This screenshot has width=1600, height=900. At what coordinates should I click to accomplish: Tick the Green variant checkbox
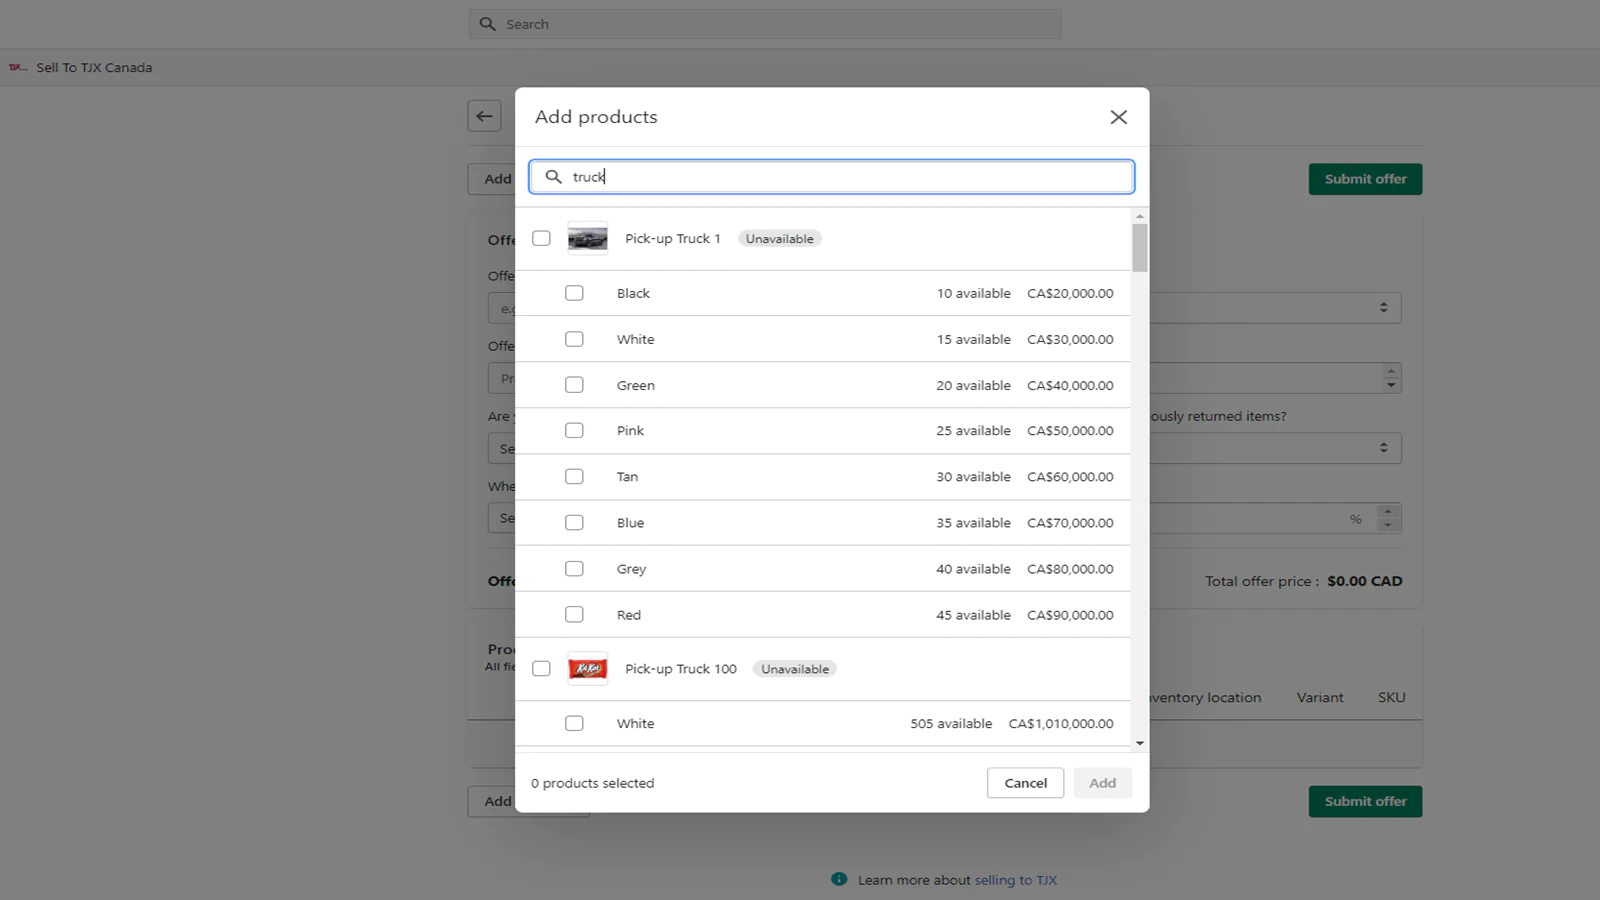click(574, 385)
